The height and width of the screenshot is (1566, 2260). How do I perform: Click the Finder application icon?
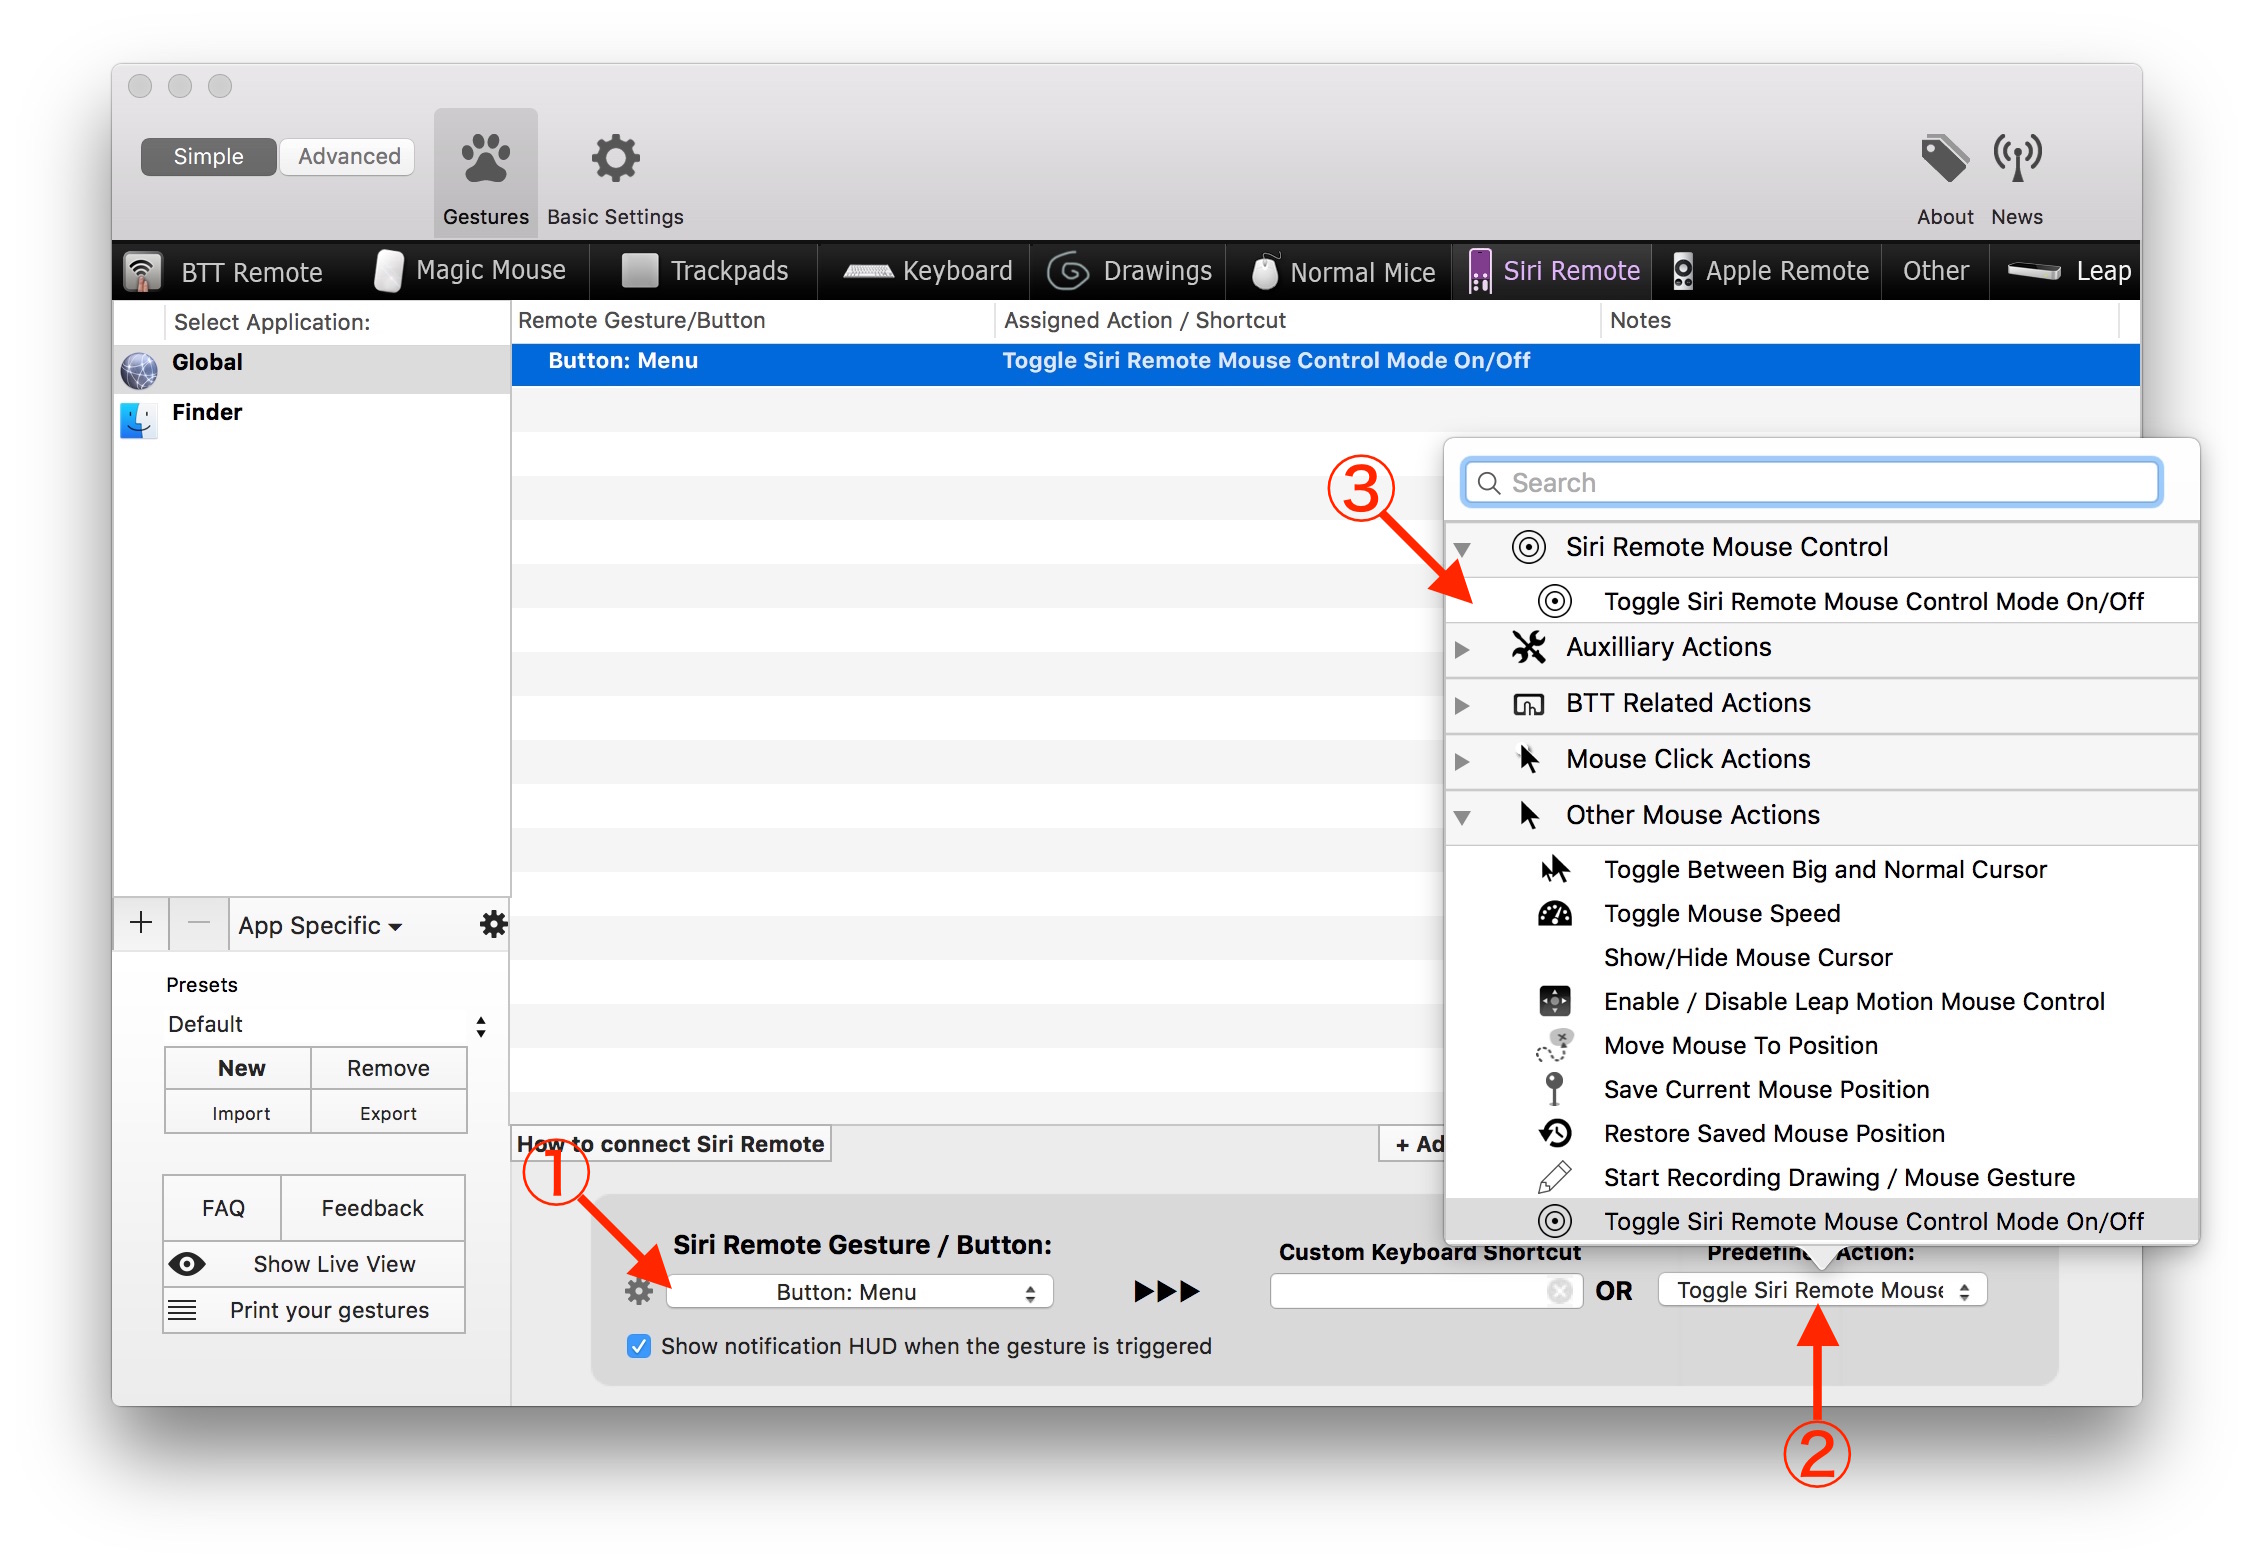[139, 419]
